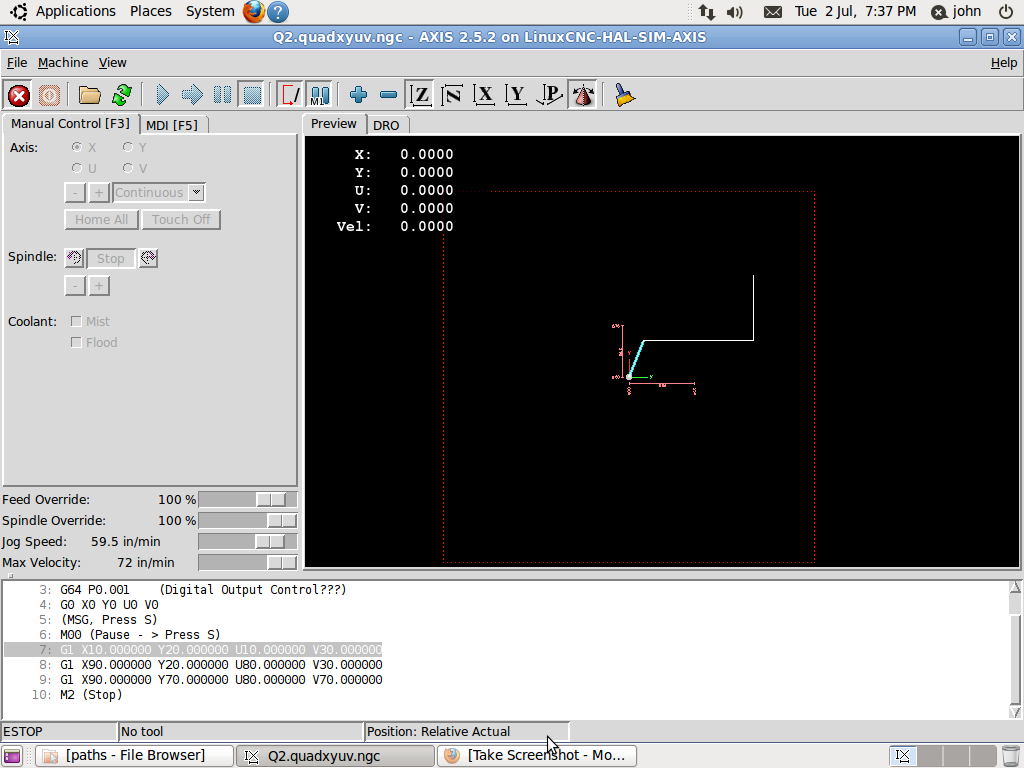1024x768 pixels.
Task: Switch to paths File Browser in taskbar
Action: coord(134,756)
